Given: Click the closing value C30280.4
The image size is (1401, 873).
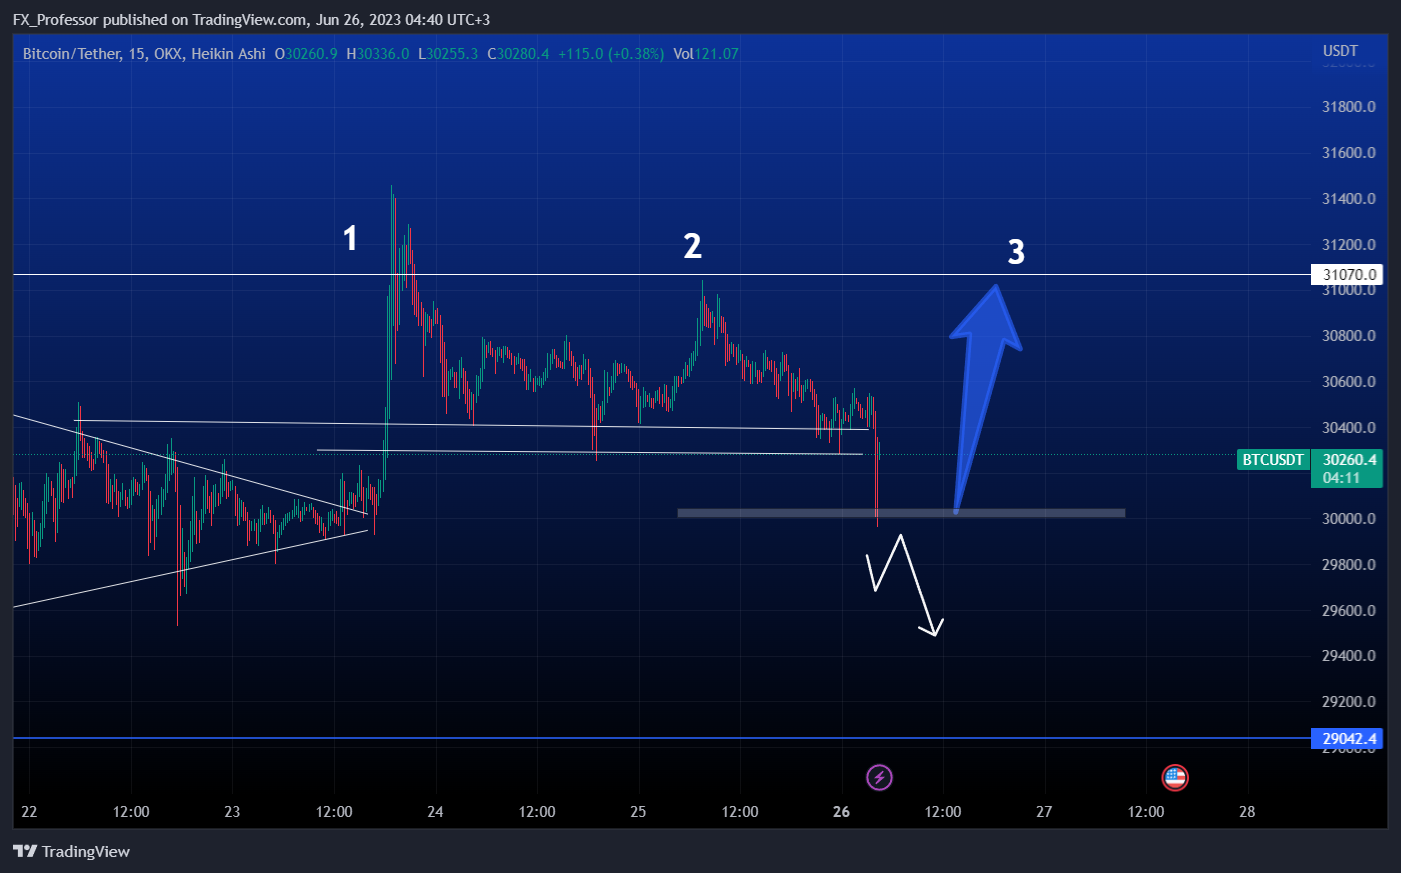Looking at the screenshot, I should [518, 54].
